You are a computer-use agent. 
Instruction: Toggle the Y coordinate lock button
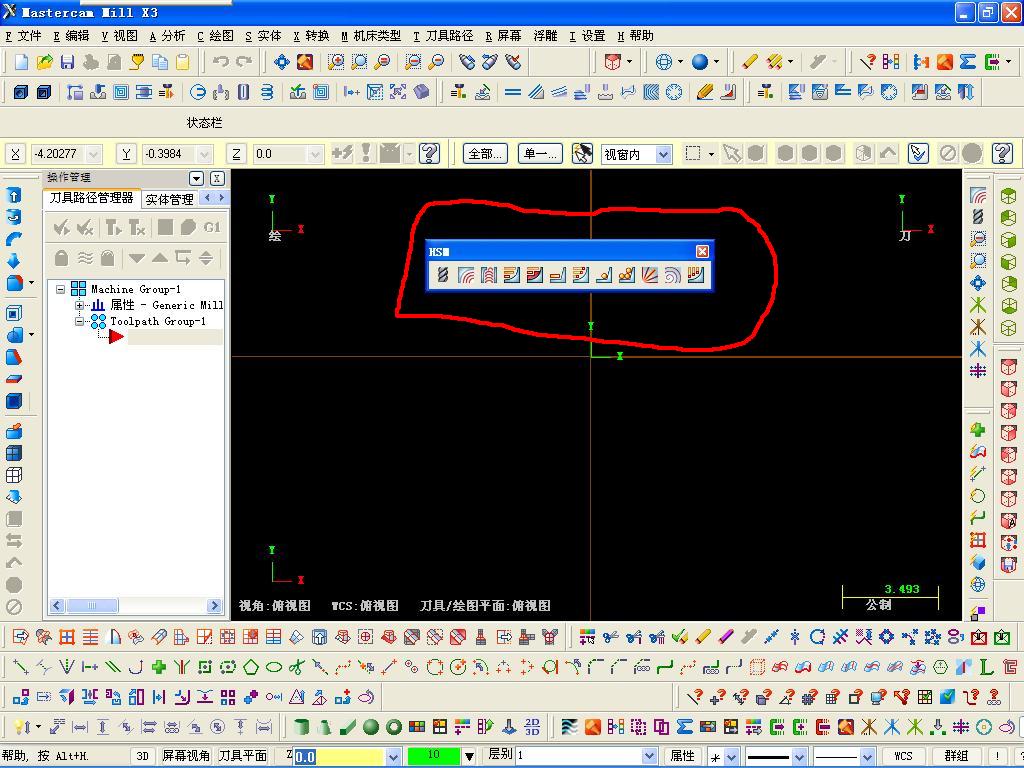(x=127, y=154)
